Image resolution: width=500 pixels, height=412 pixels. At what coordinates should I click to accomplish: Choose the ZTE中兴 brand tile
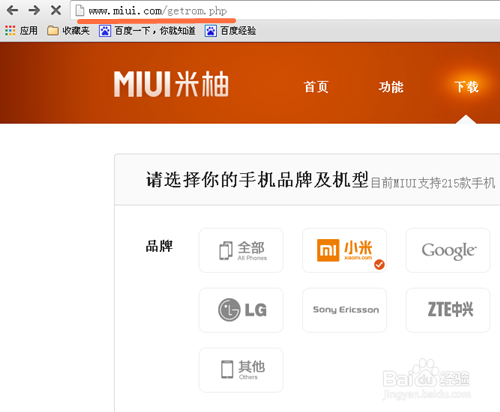tap(448, 310)
